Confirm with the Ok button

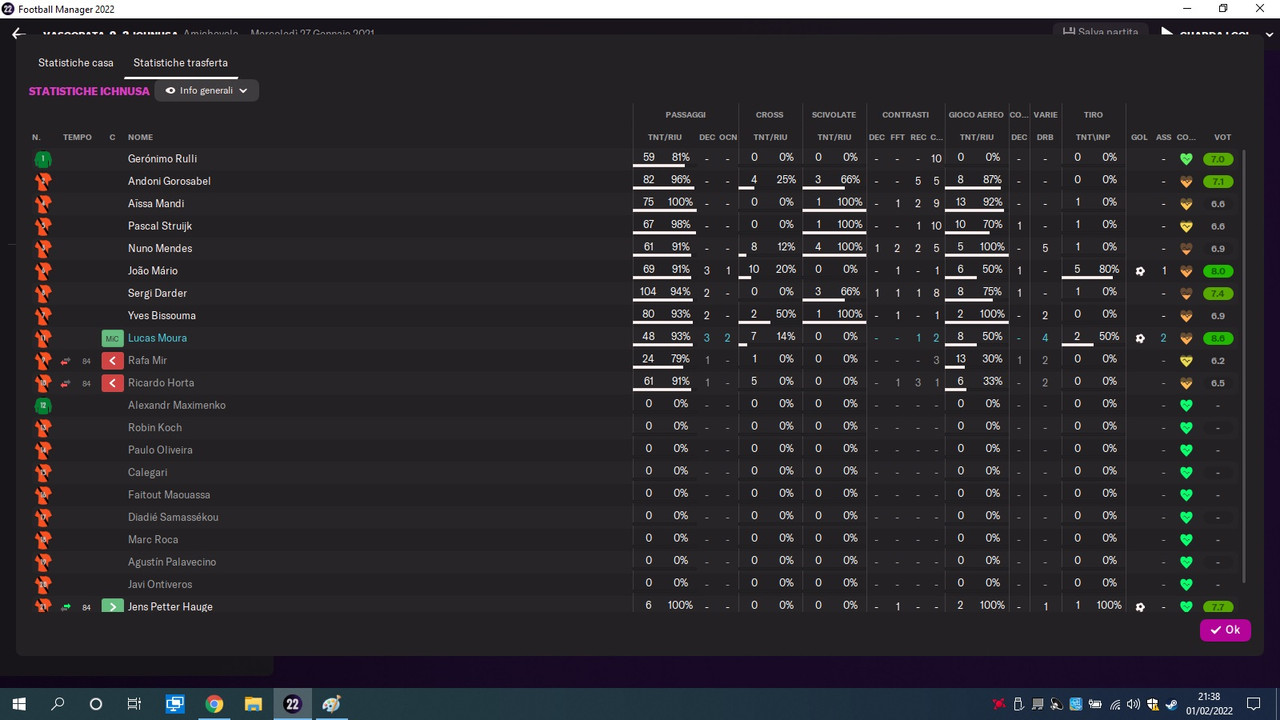1225,630
